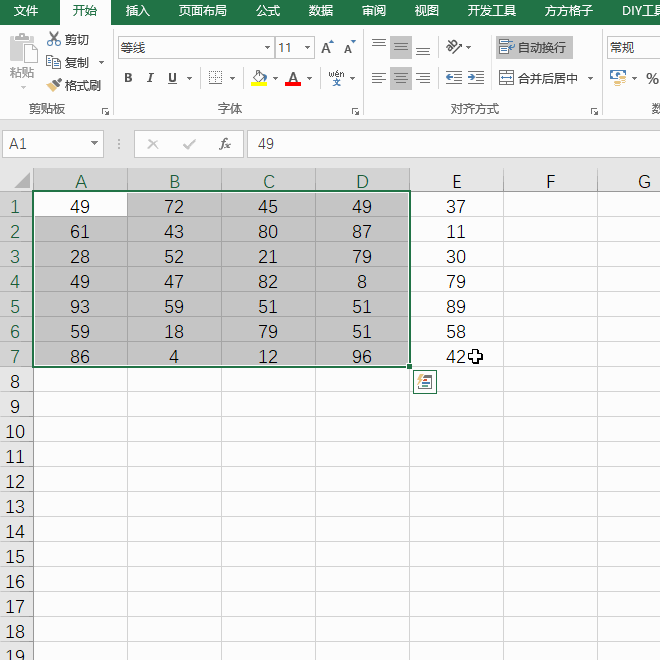Open borders dropdown arrow
The width and height of the screenshot is (660, 660).
click(x=232, y=78)
